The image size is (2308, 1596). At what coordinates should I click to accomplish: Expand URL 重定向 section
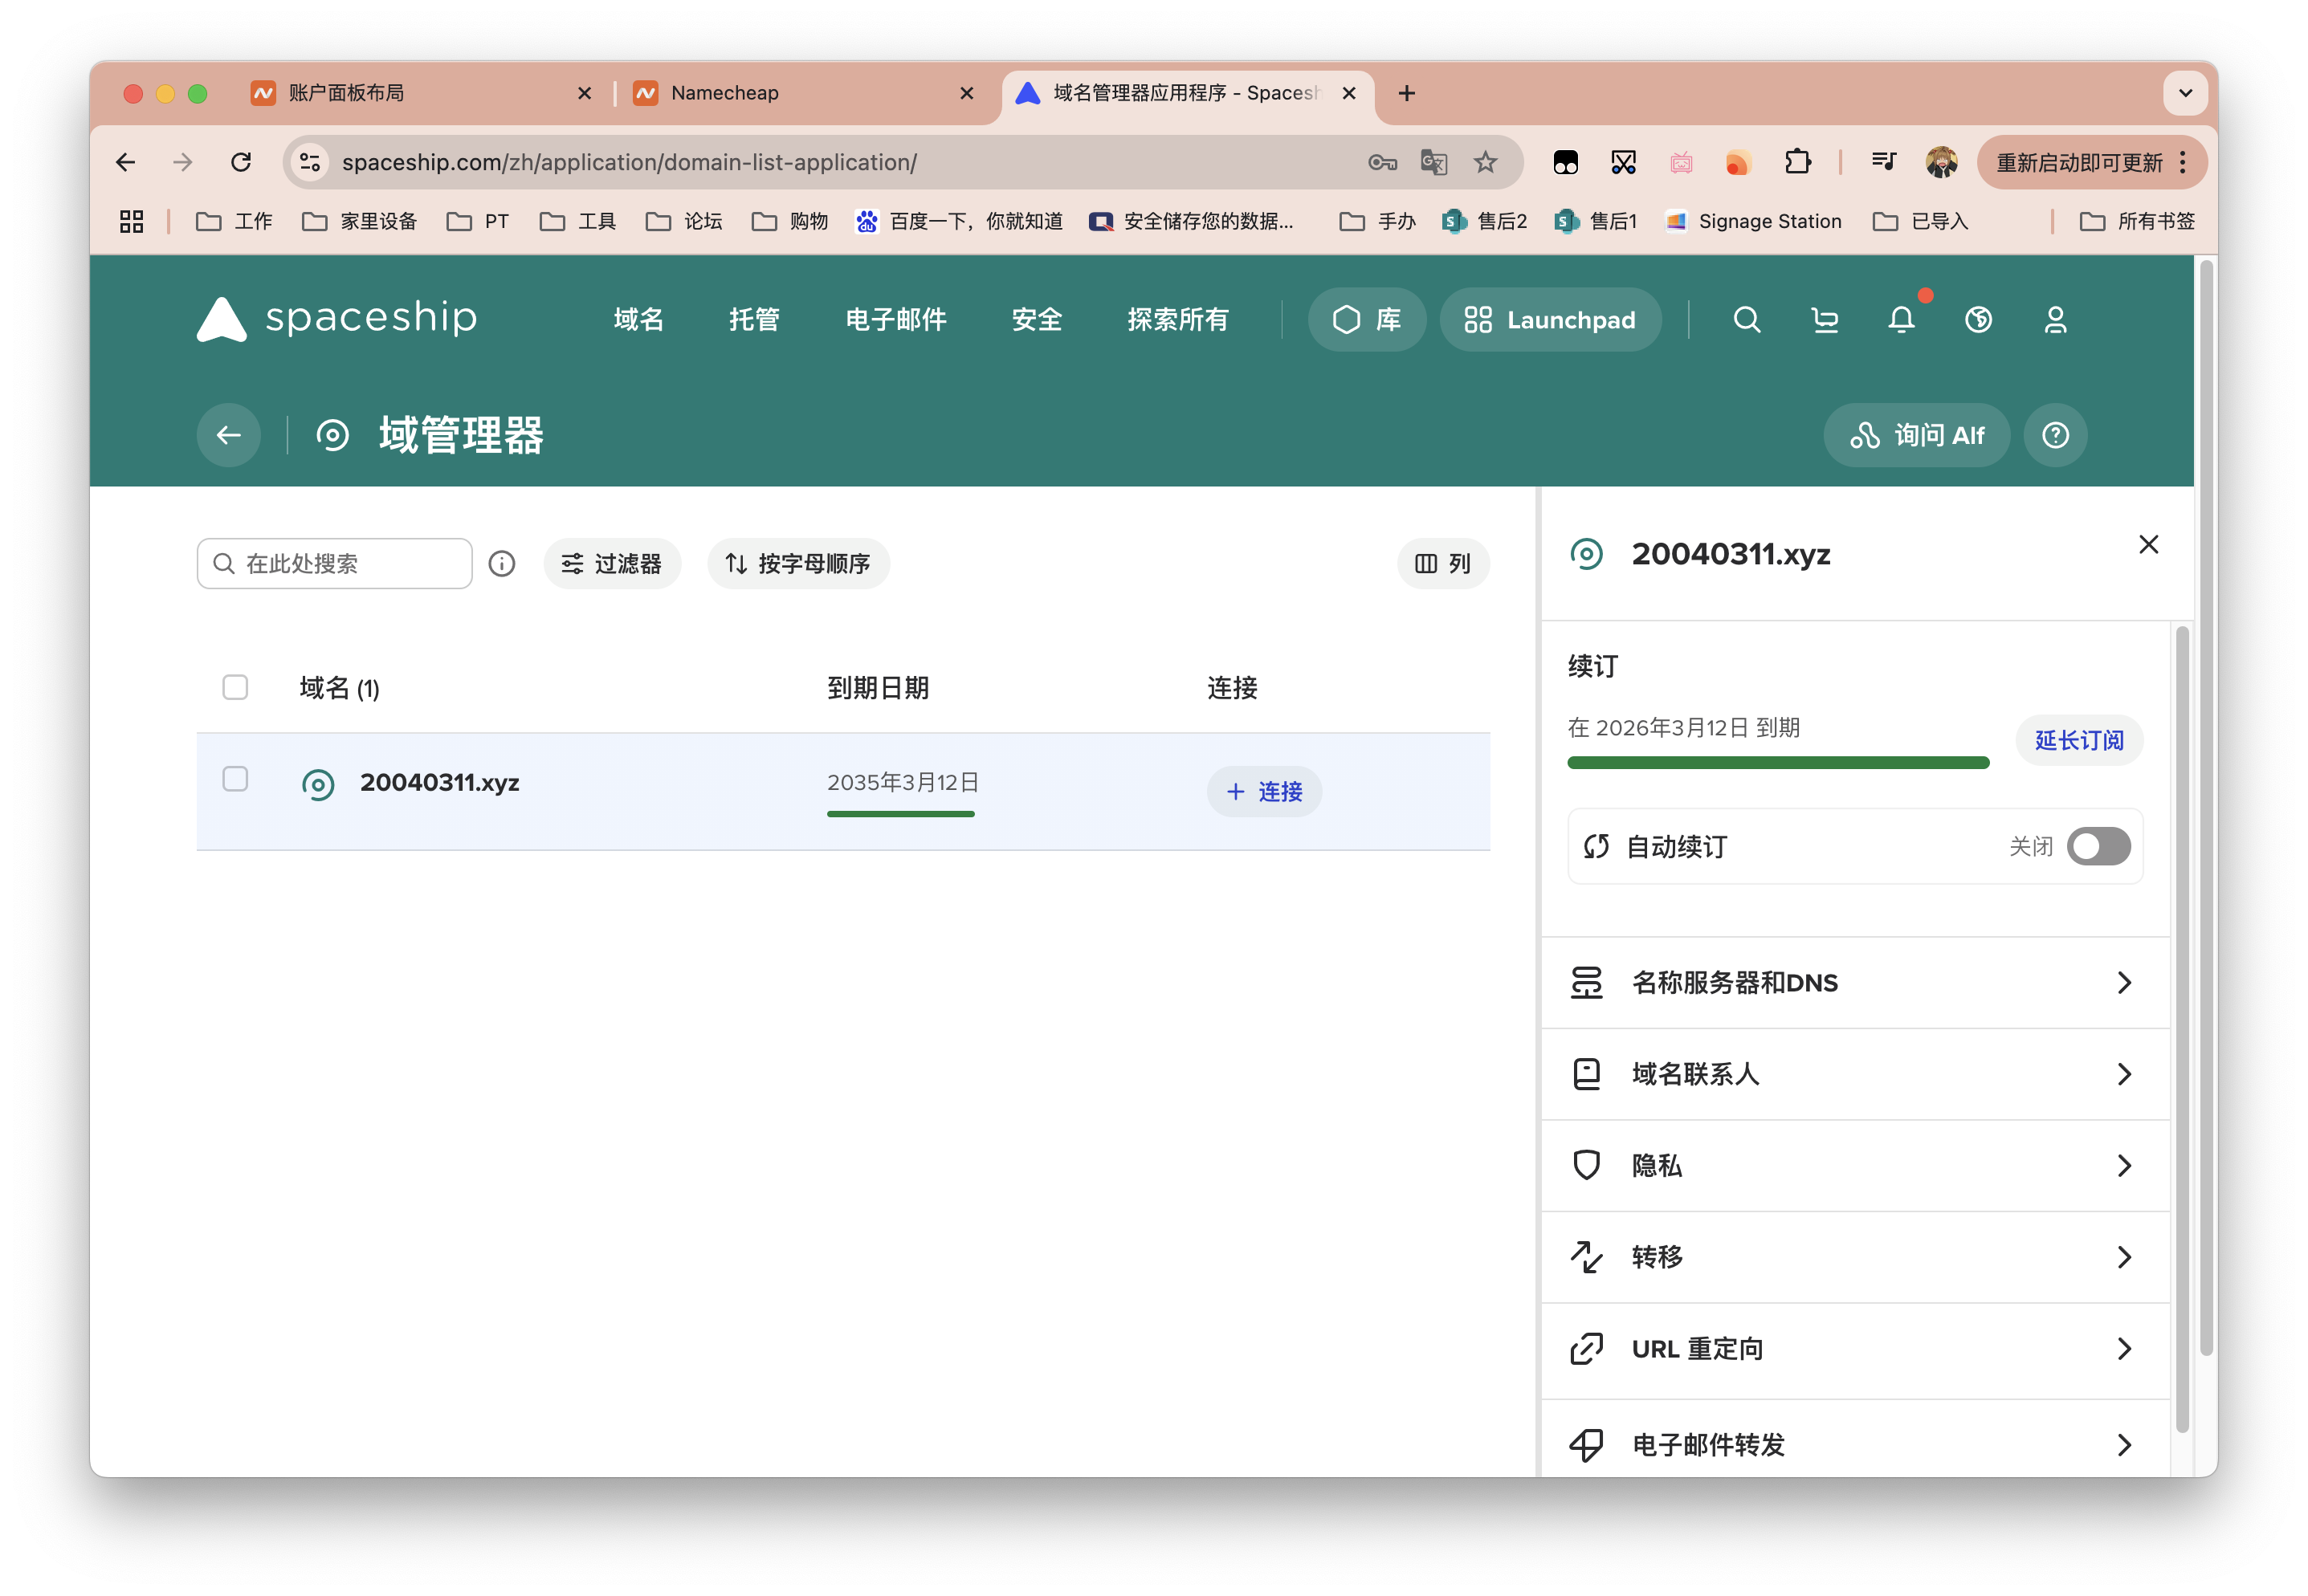(1855, 1349)
